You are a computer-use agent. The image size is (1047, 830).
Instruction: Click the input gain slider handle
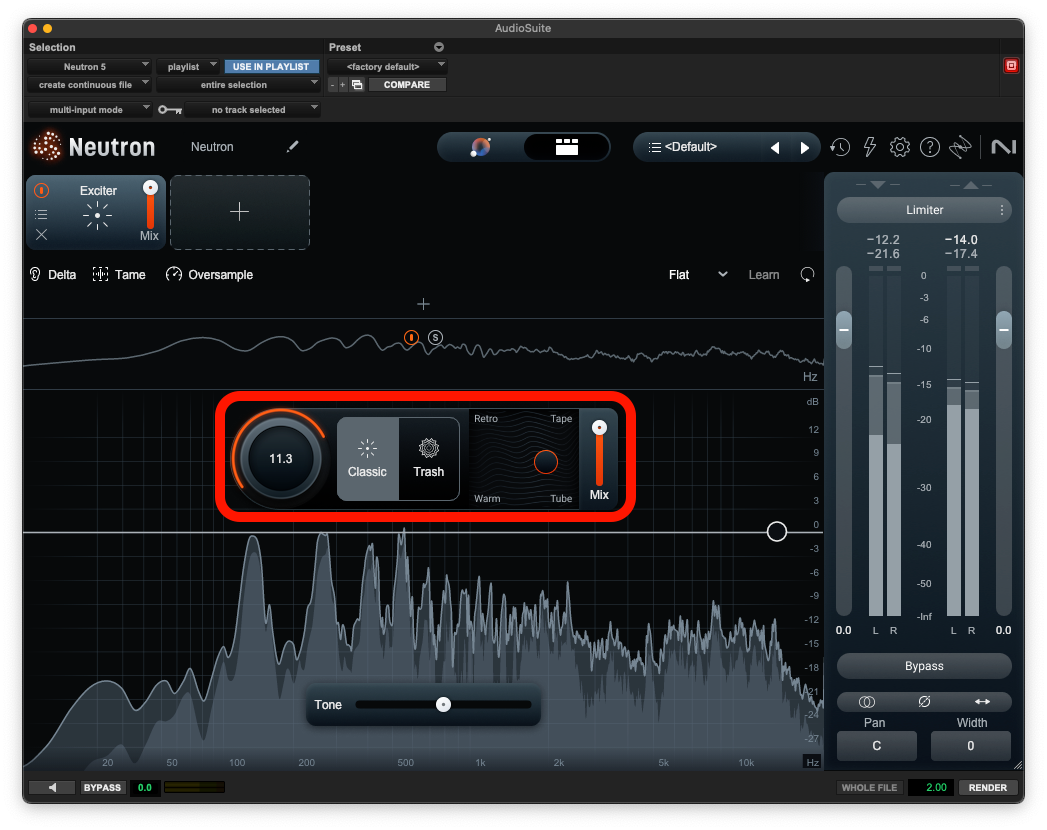coord(844,330)
